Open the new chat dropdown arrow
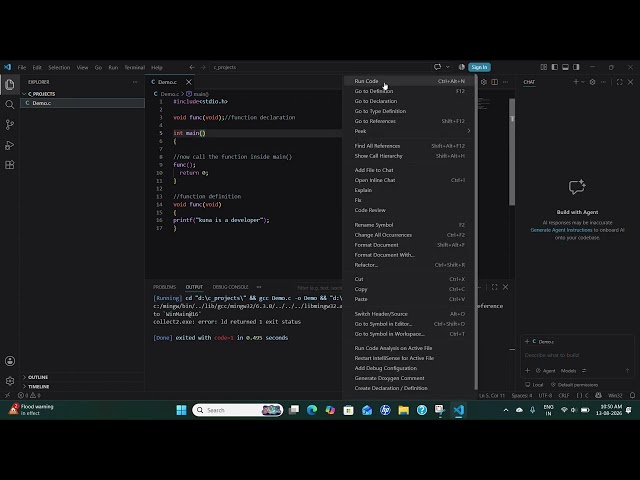 (x=583, y=82)
